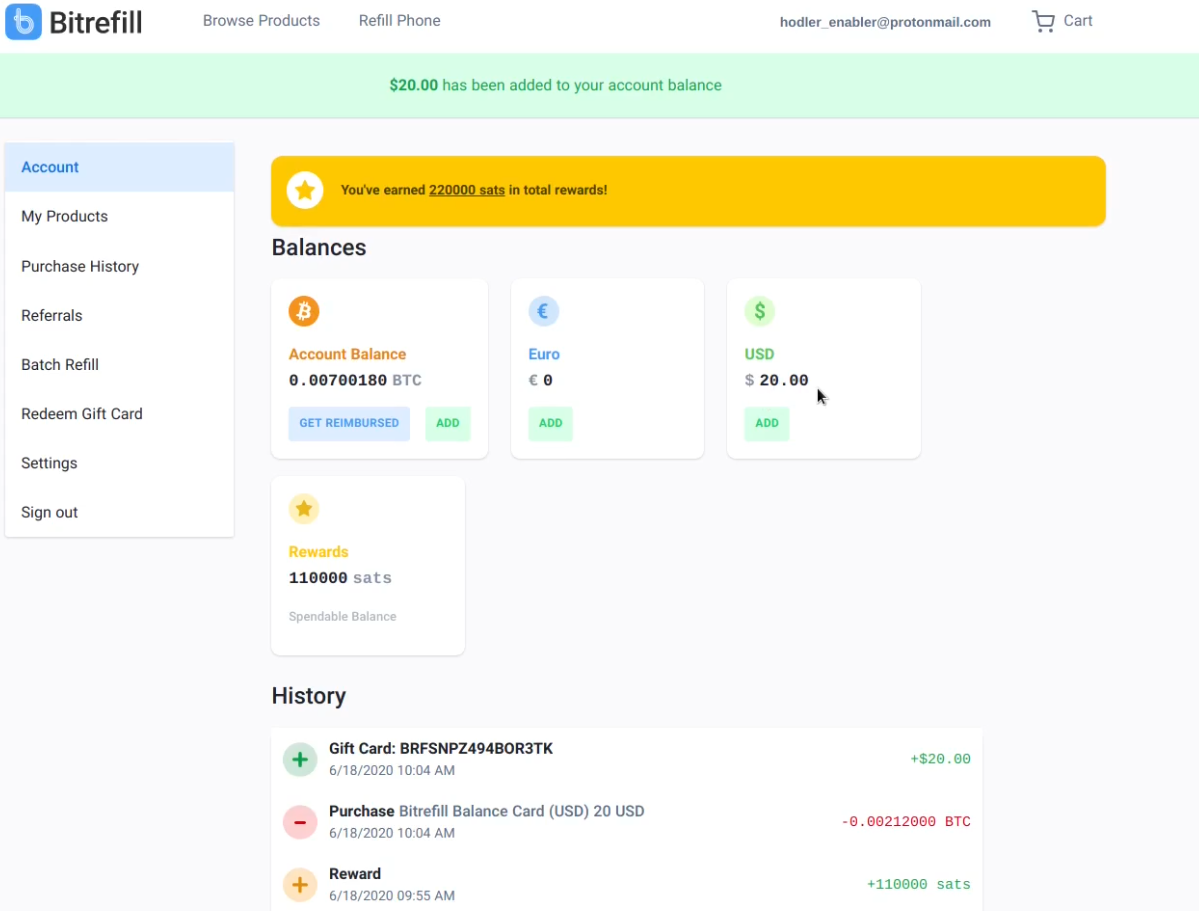Open the shopping cart icon
Image resolution: width=1199 pixels, height=911 pixels.
pos(1043,21)
